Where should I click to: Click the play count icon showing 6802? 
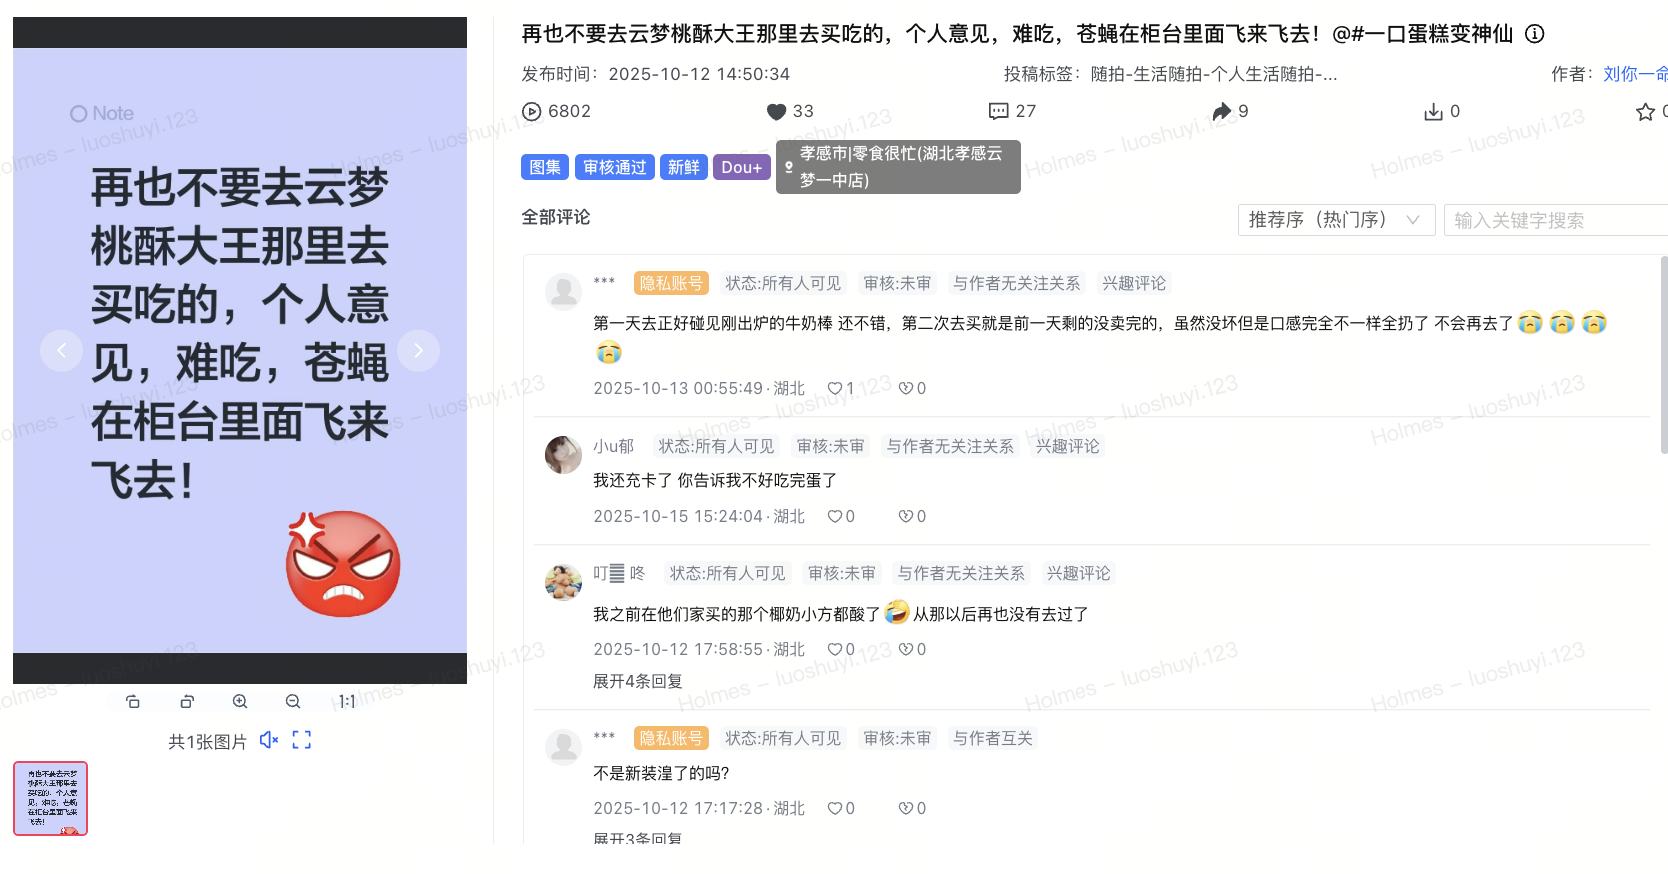point(532,111)
